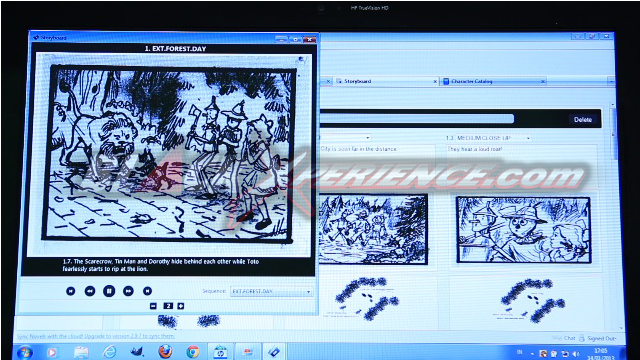Viewport: 640px width, 360px height.
Task: Skip to last frame in Storyboard player
Action: [x=147, y=291]
